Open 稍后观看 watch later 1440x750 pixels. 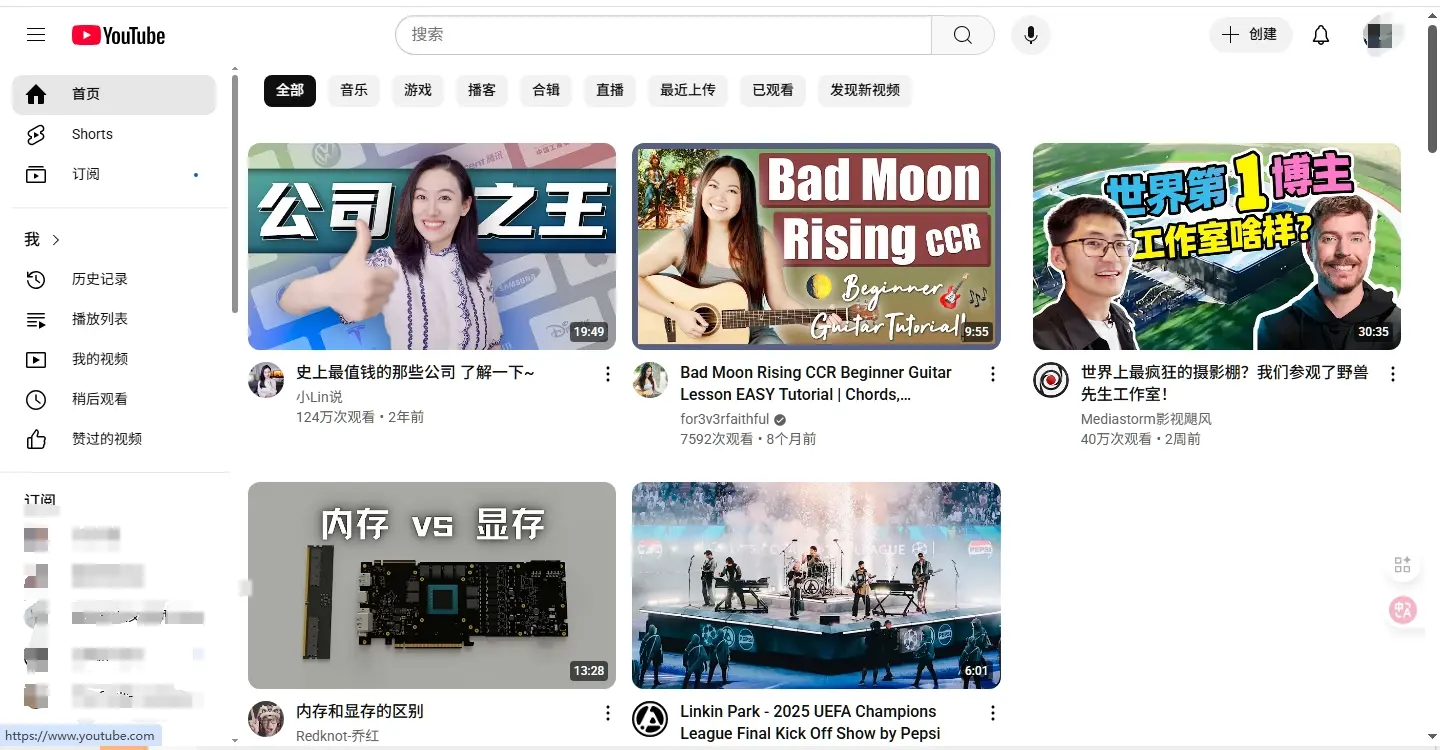pos(114,399)
